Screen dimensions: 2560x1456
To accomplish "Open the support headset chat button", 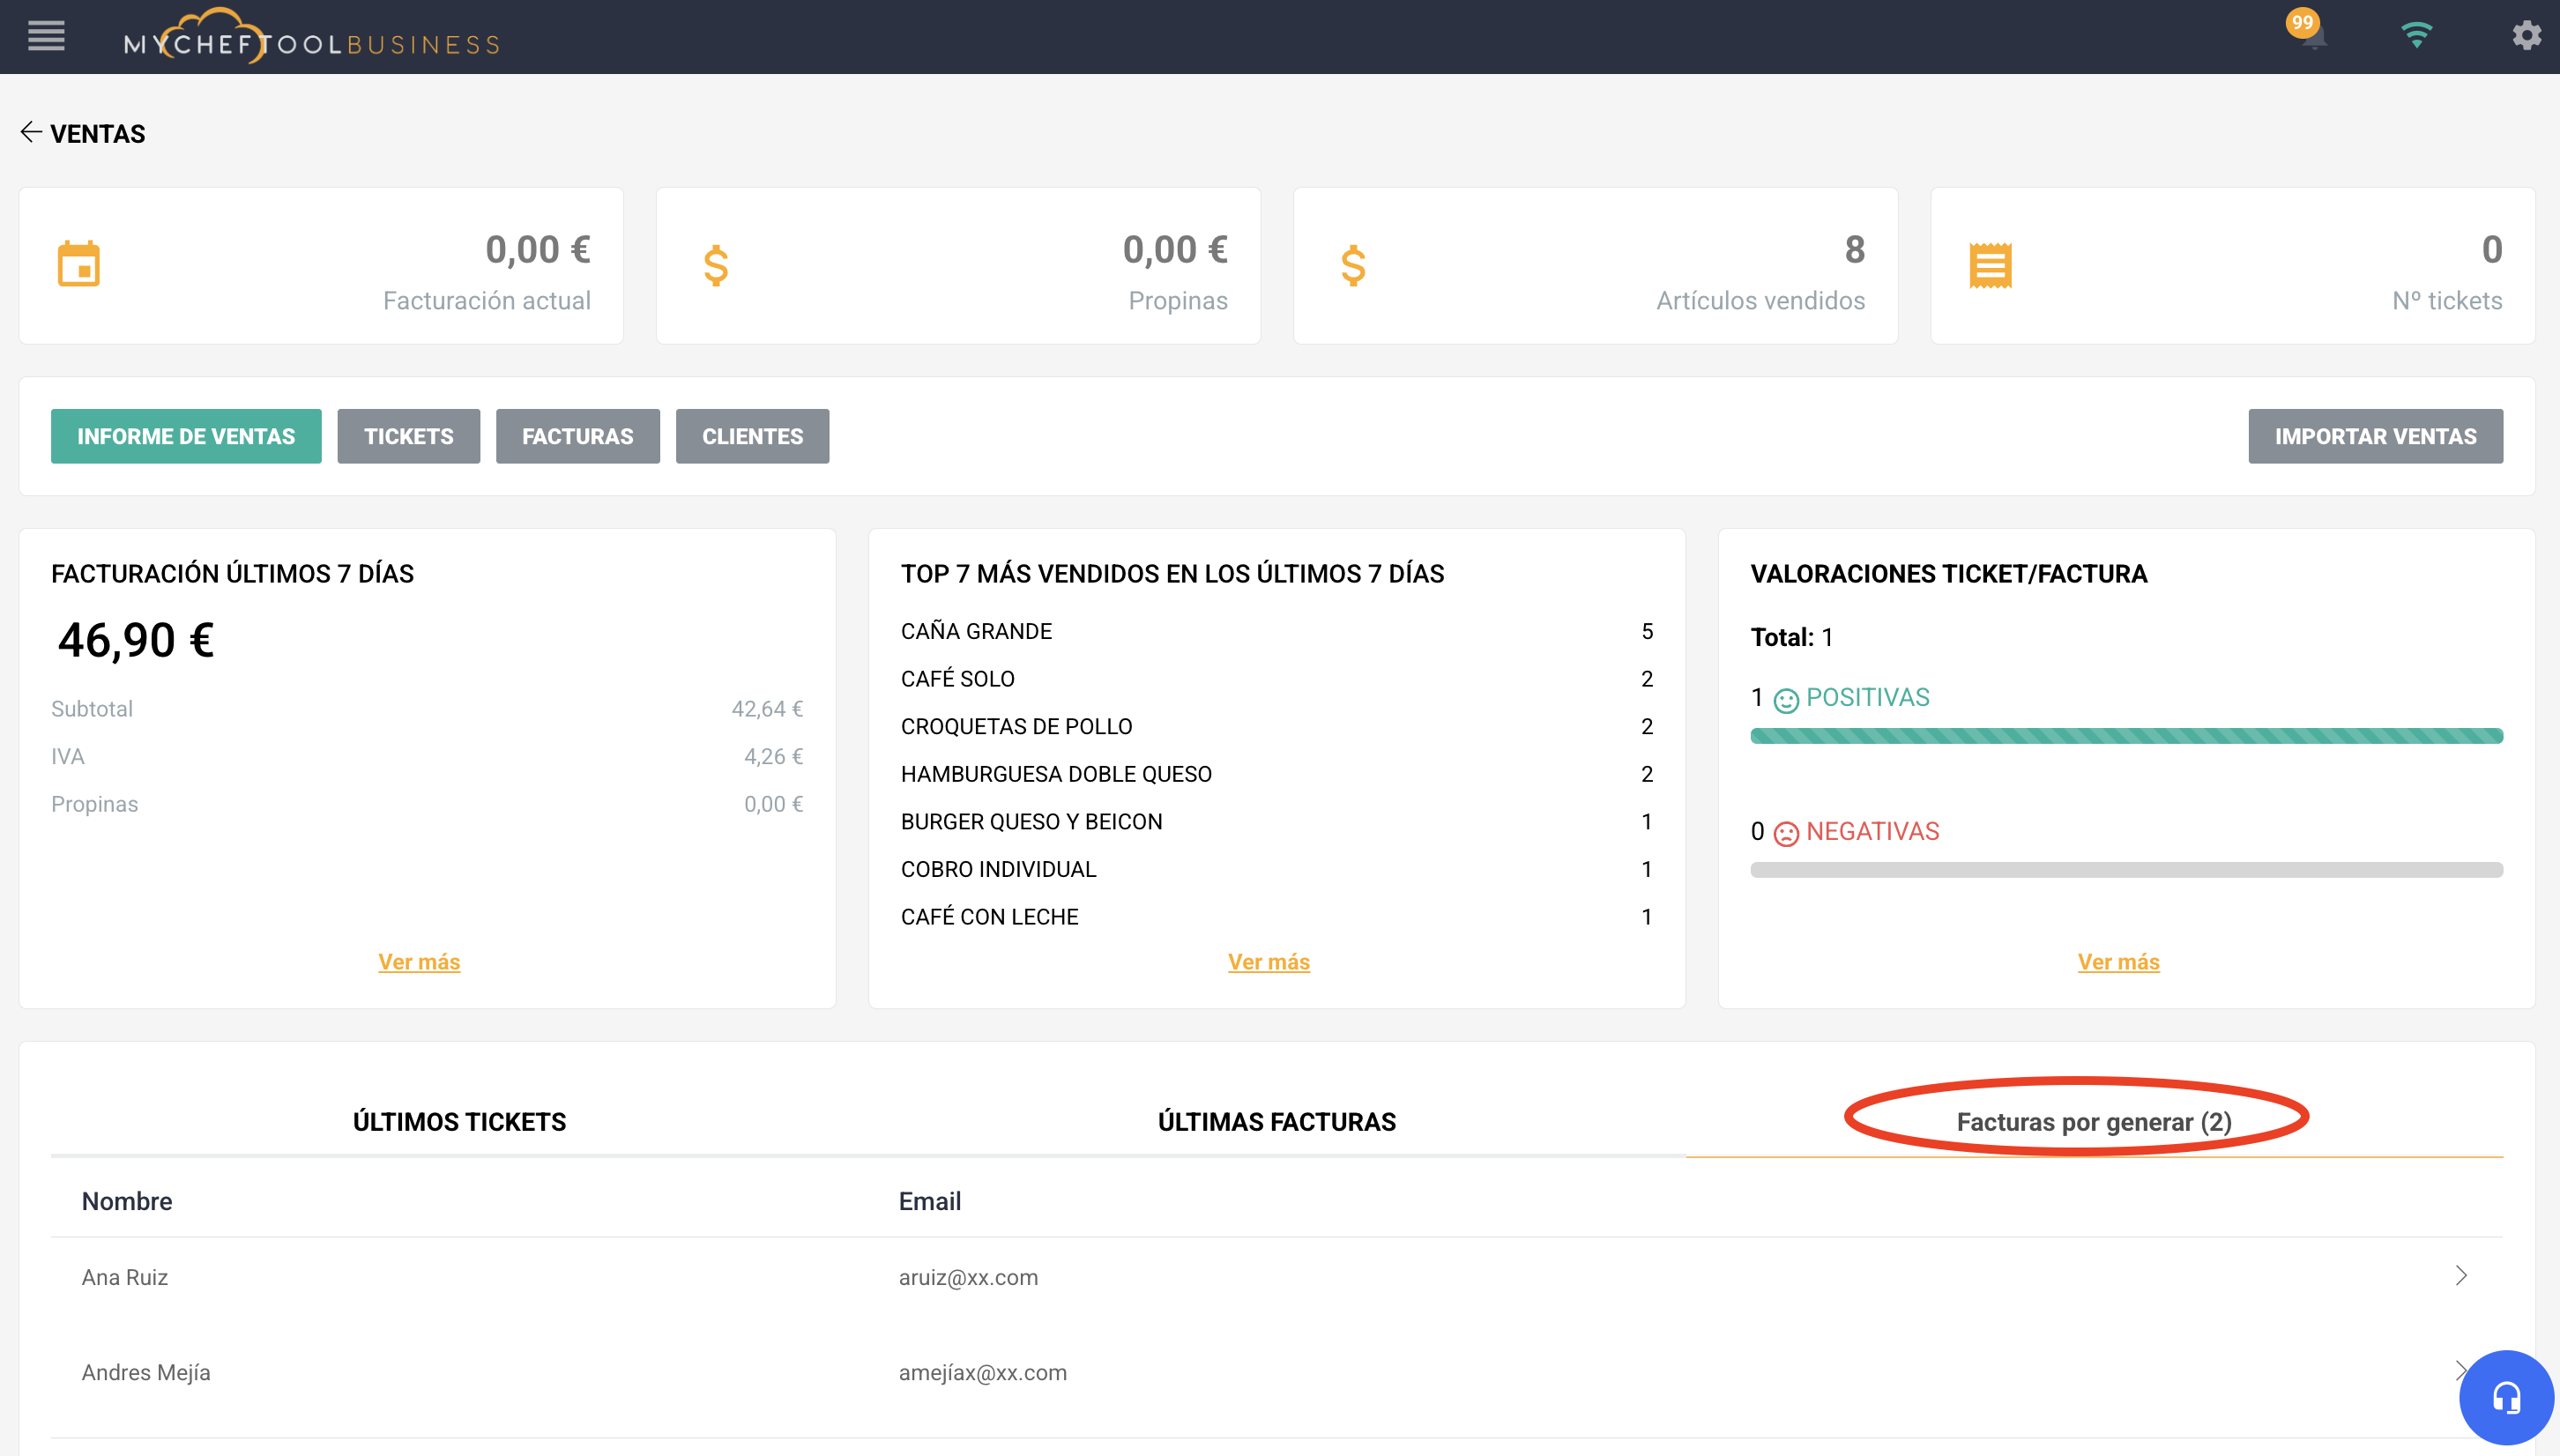I will tap(2505, 1396).
